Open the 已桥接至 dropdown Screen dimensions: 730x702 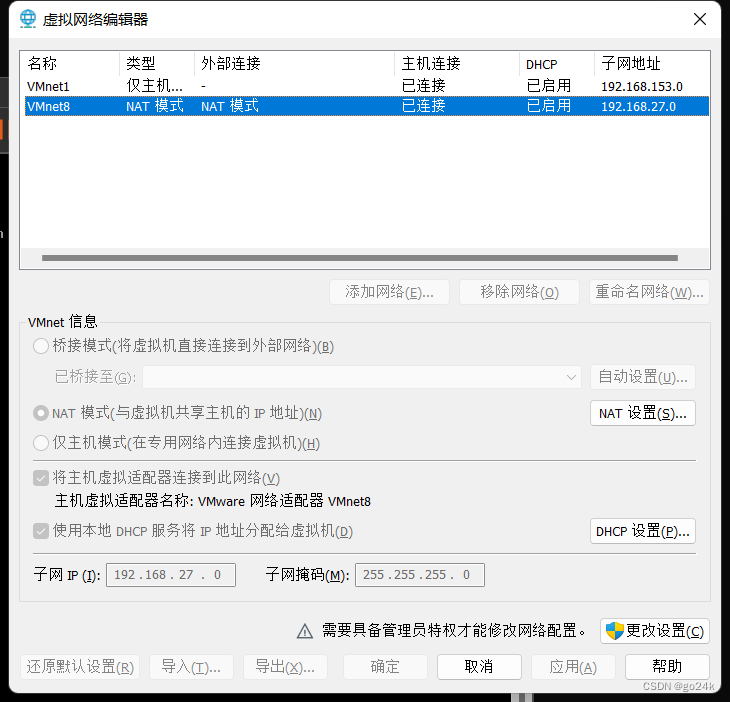(x=362, y=377)
